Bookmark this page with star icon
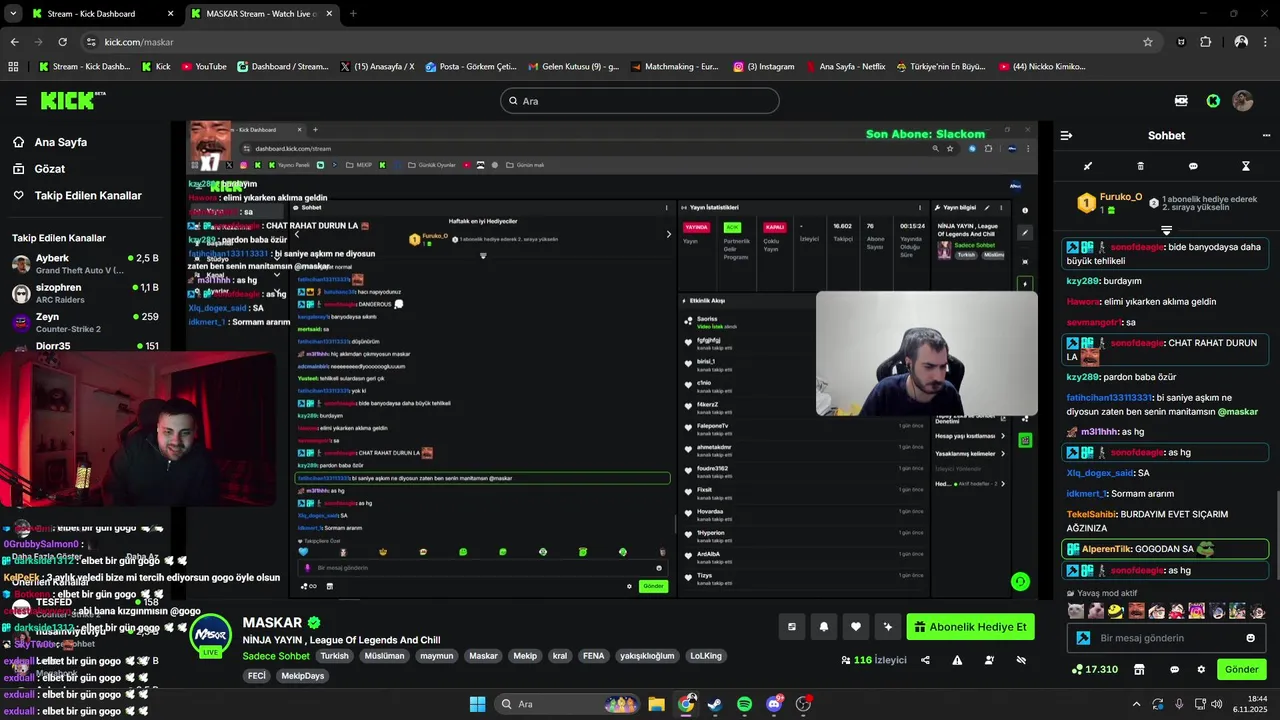Screen dimensions: 1280x720 tap(1148, 42)
